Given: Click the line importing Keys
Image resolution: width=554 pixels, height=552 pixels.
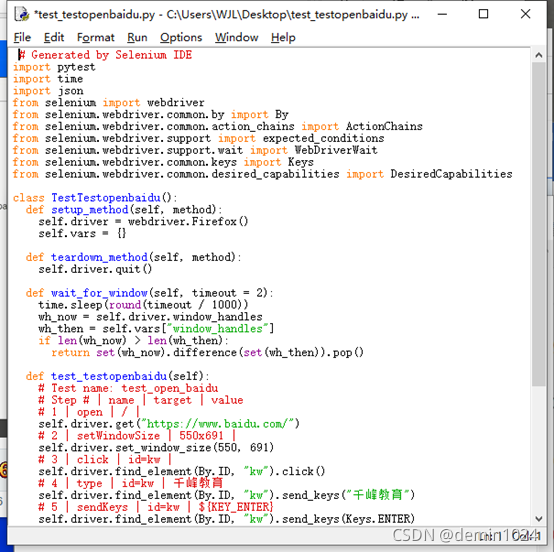Looking at the screenshot, I should tap(163, 162).
